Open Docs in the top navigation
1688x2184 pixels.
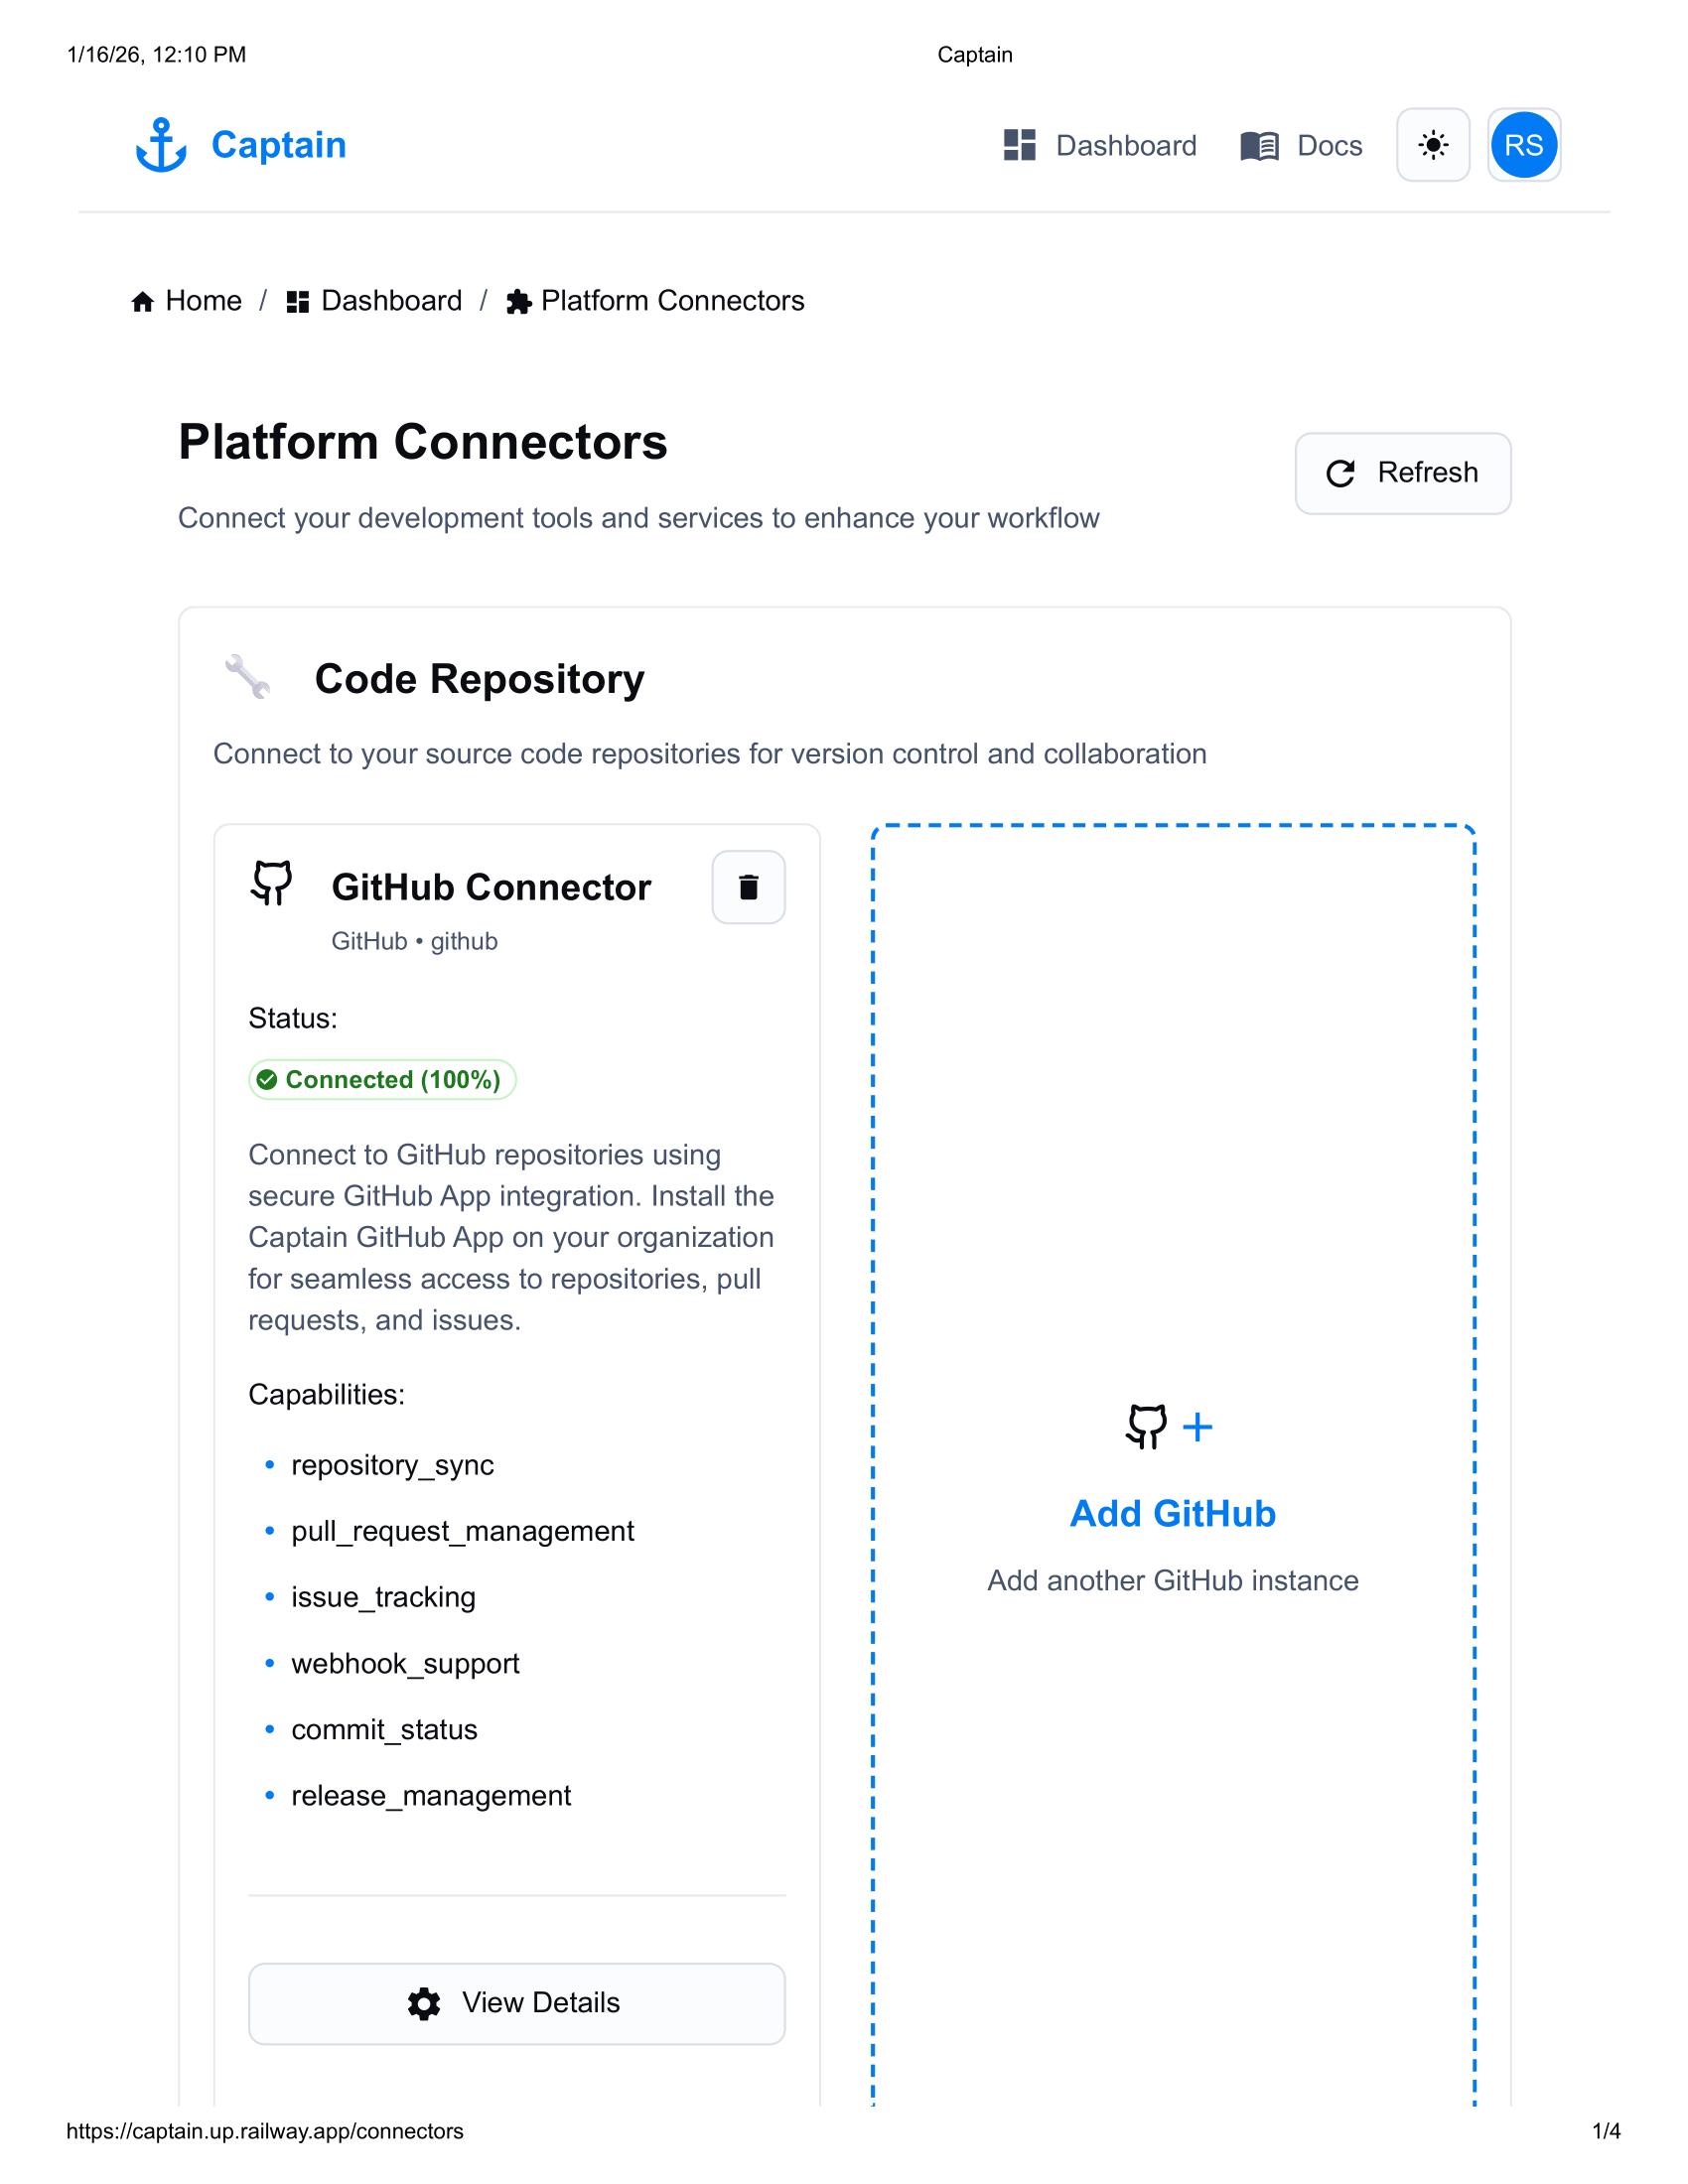click(x=1328, y=146)
